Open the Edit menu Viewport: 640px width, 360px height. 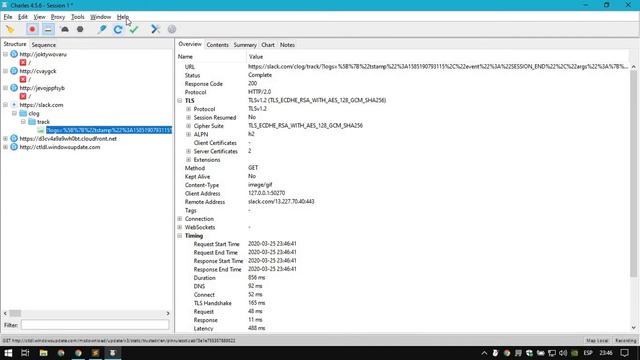point(23,17)
